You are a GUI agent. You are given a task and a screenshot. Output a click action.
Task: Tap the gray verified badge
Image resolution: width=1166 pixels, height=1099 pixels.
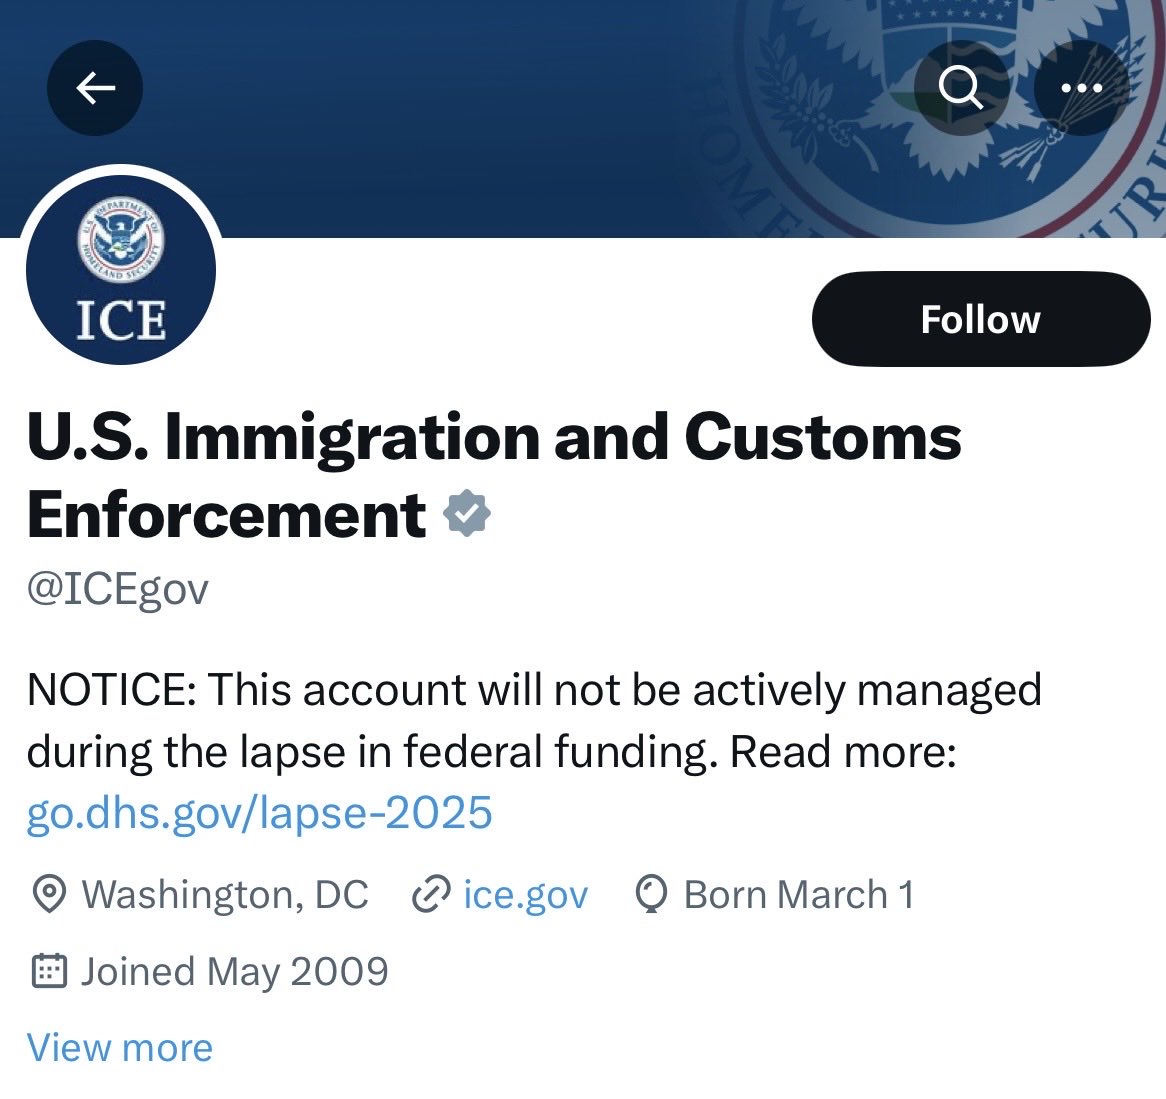tap(467, 514)
